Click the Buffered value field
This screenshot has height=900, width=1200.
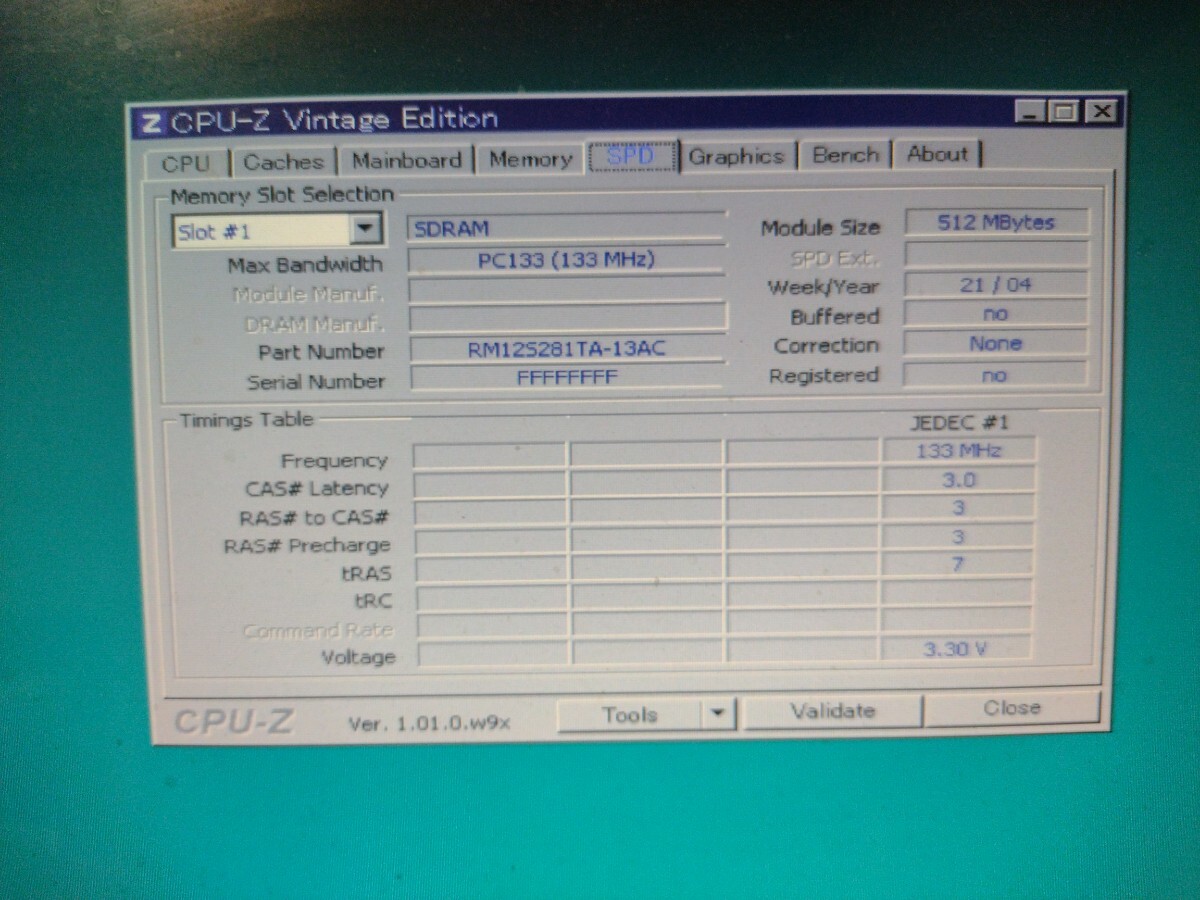pyautogui.click(x=995, y=314)
